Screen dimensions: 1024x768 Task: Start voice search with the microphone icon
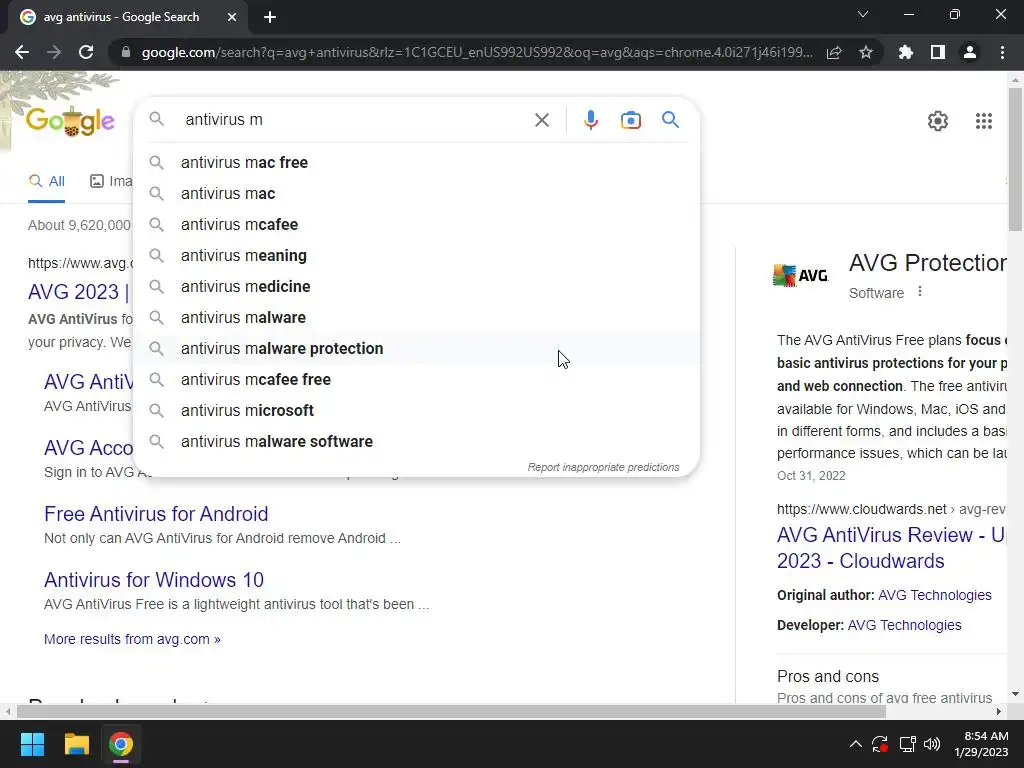[x=590, y=120]
